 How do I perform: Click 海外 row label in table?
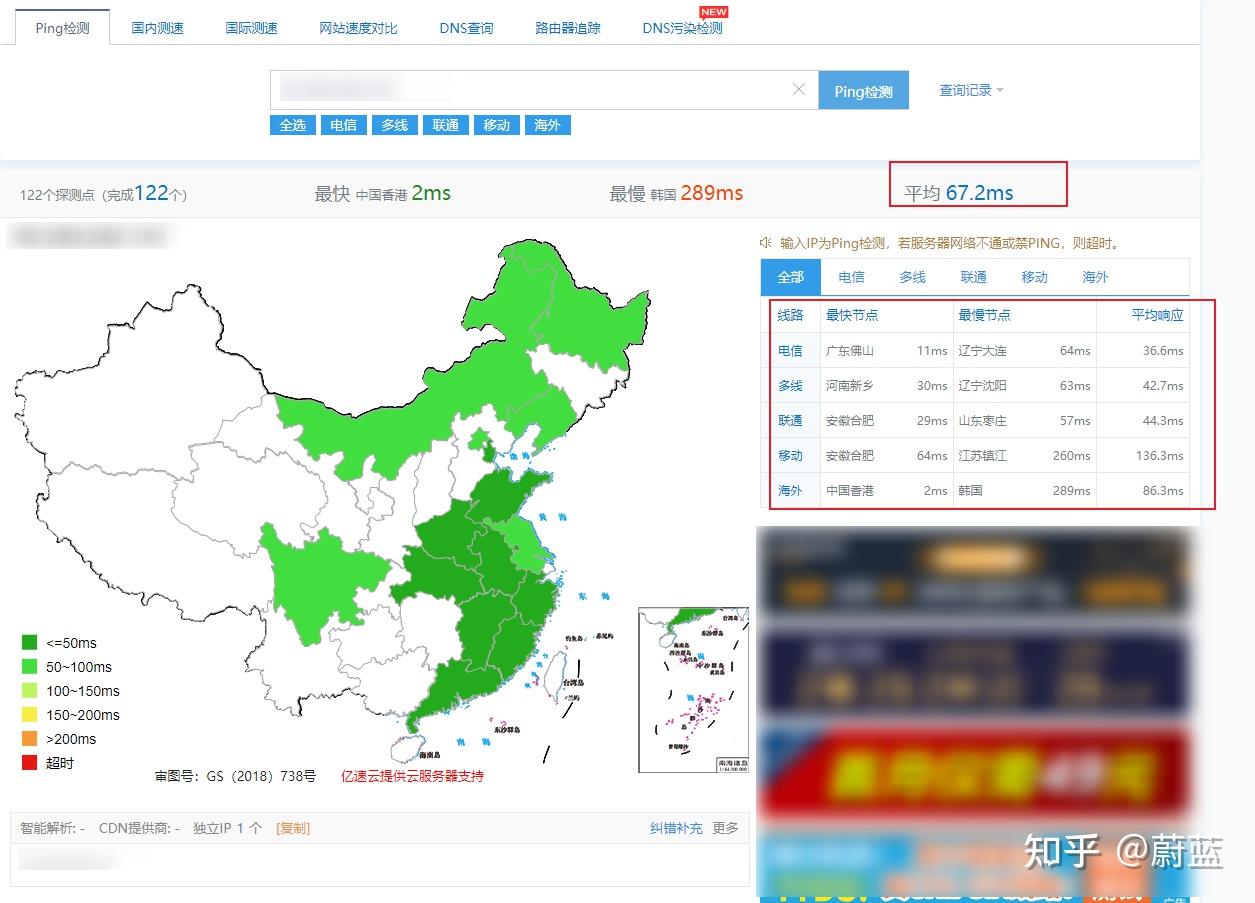[790, 491]
